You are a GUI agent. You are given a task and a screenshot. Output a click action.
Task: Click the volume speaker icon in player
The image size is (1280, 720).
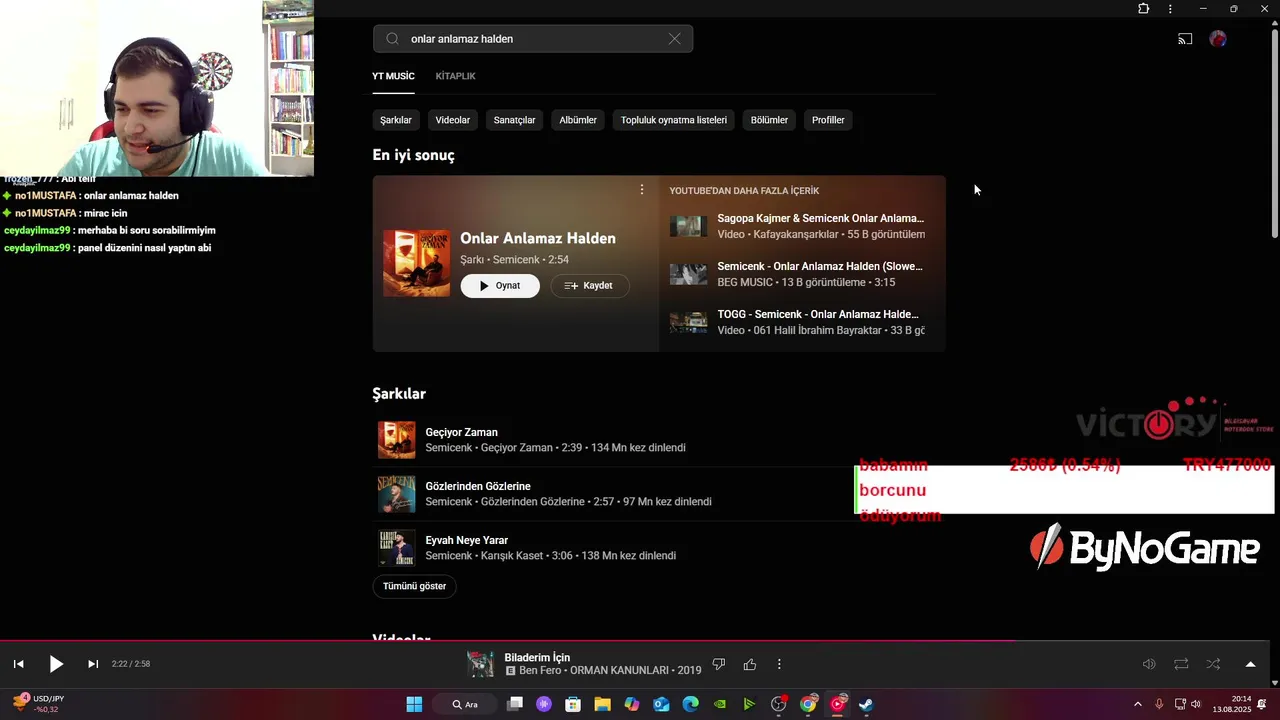point(1149,664)
